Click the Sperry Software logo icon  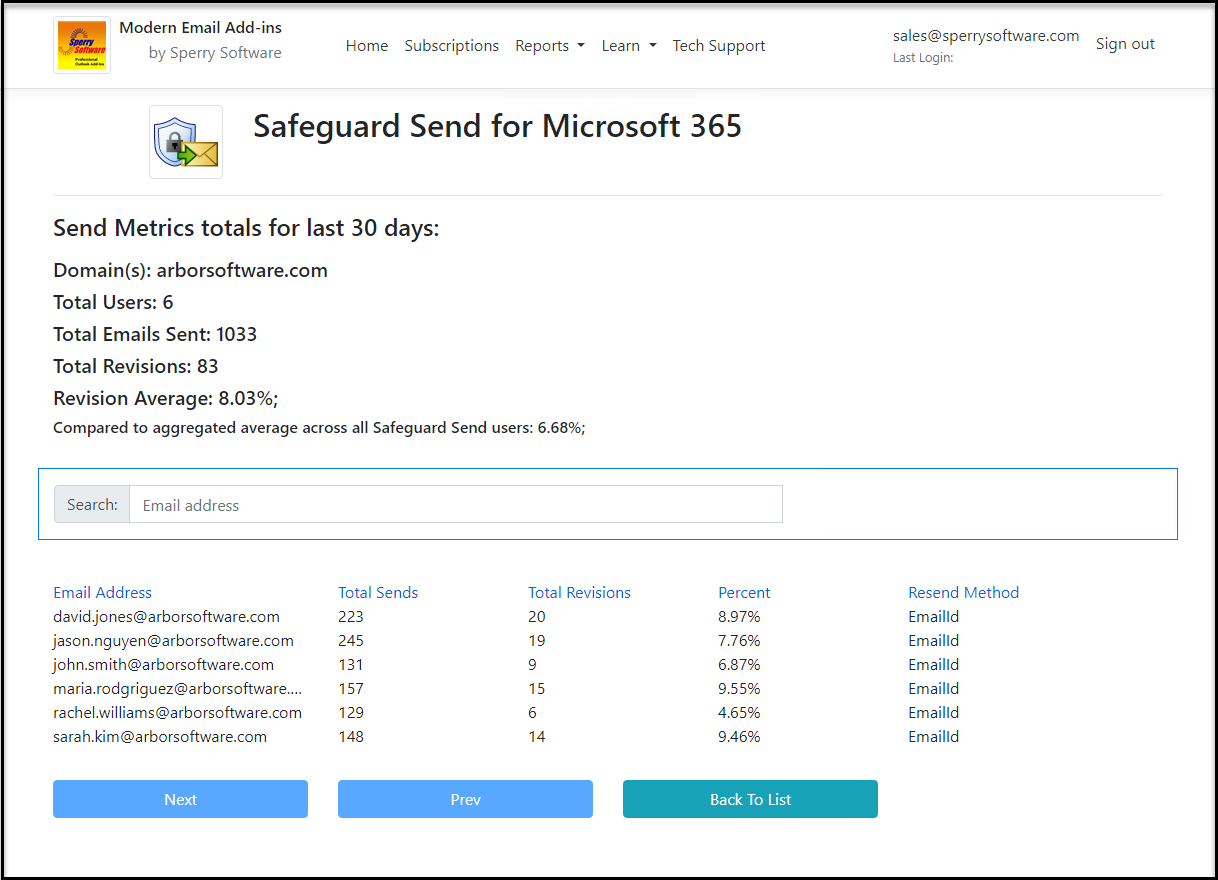[x=82, y=45]
